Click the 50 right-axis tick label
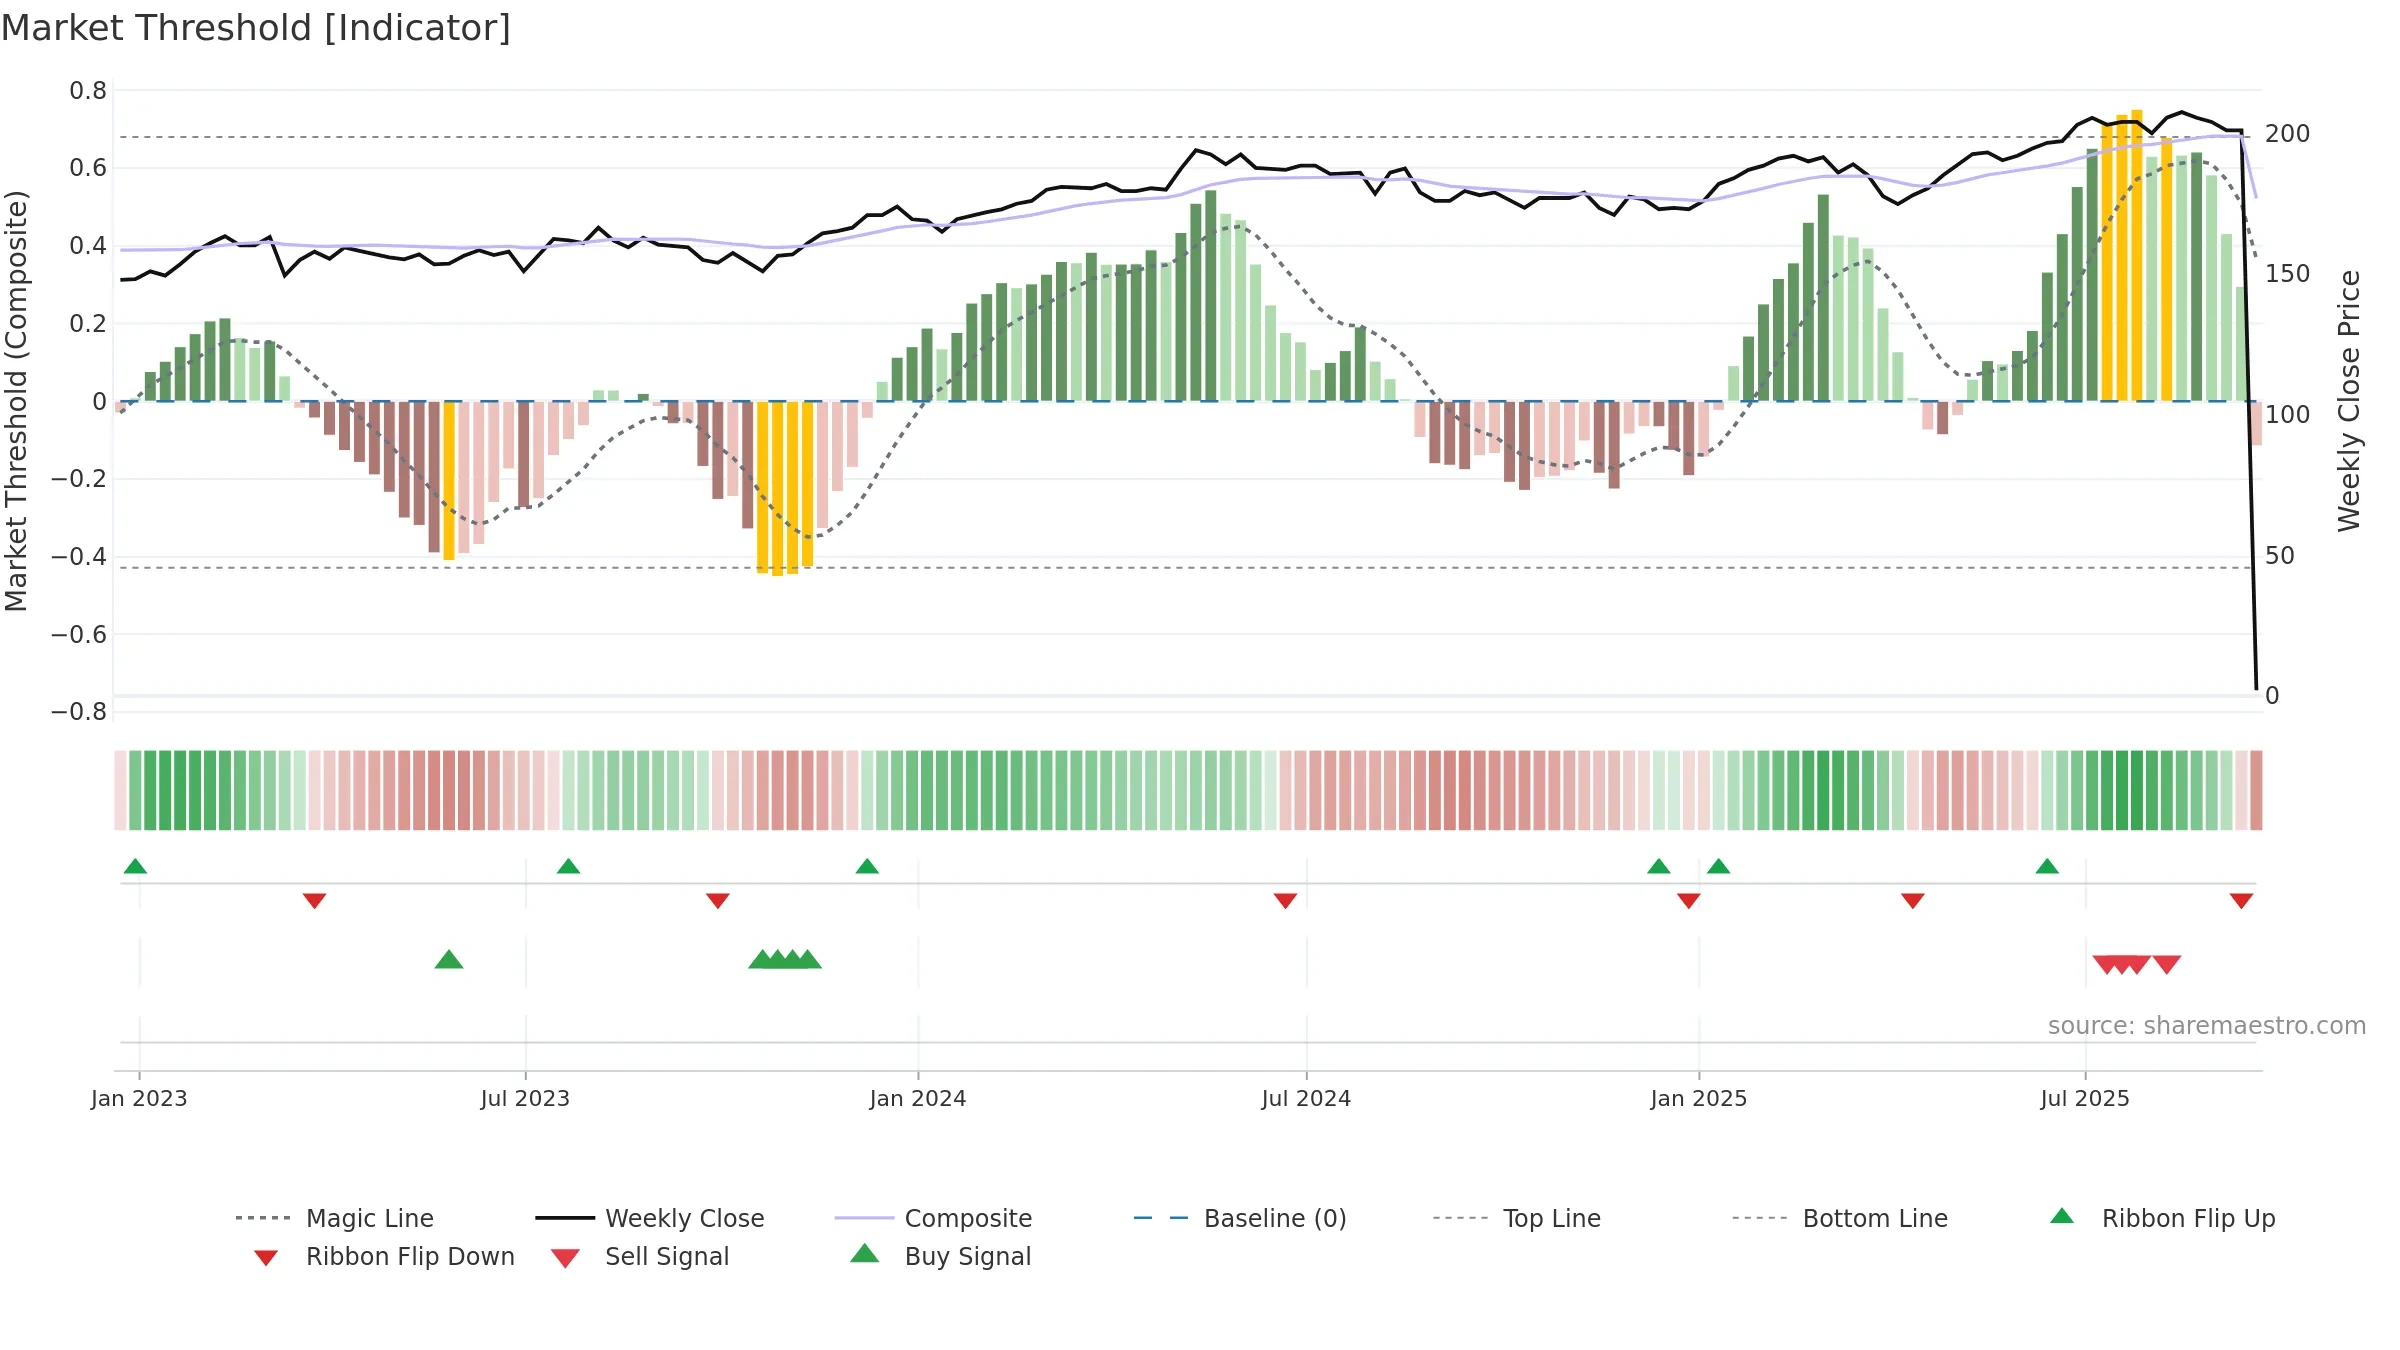The height and width of the screenshot is (1350, 2400). pos(2280,555)
